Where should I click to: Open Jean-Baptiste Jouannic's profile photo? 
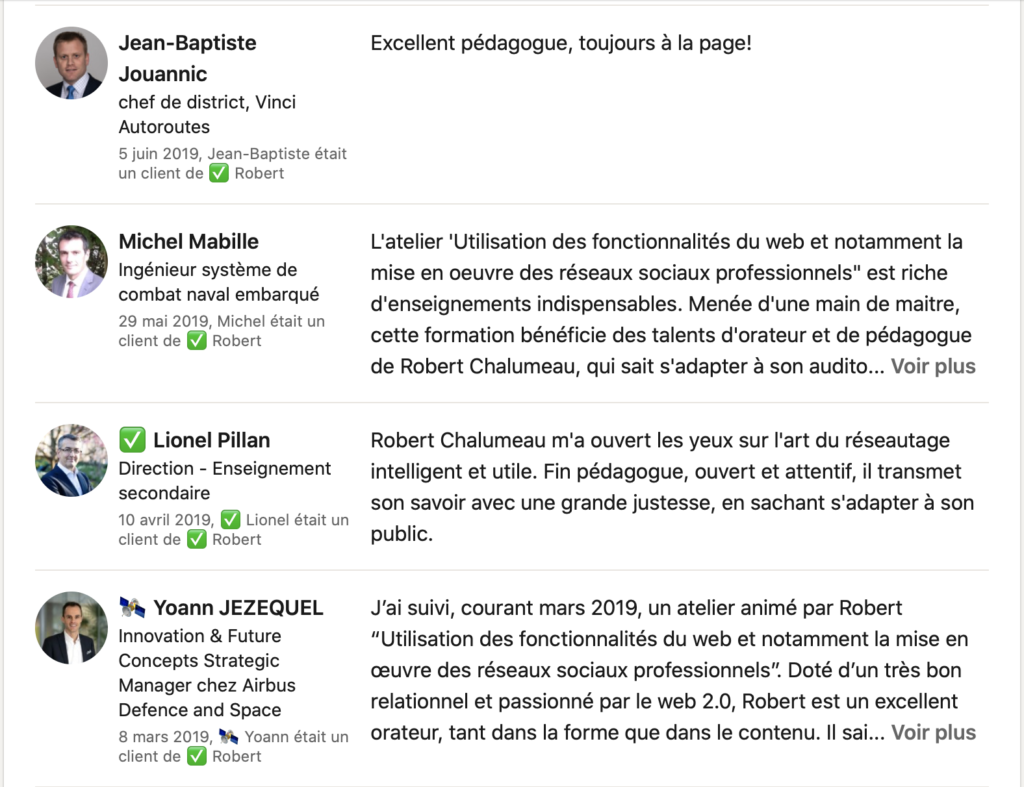(x=71, y=63)
